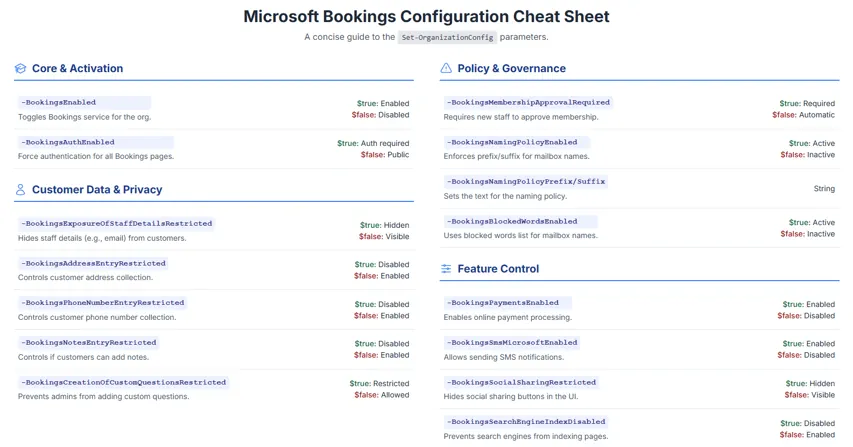
Task: Click description 'Toggles Bookings service for the org.'
Action: coord(85,117)
